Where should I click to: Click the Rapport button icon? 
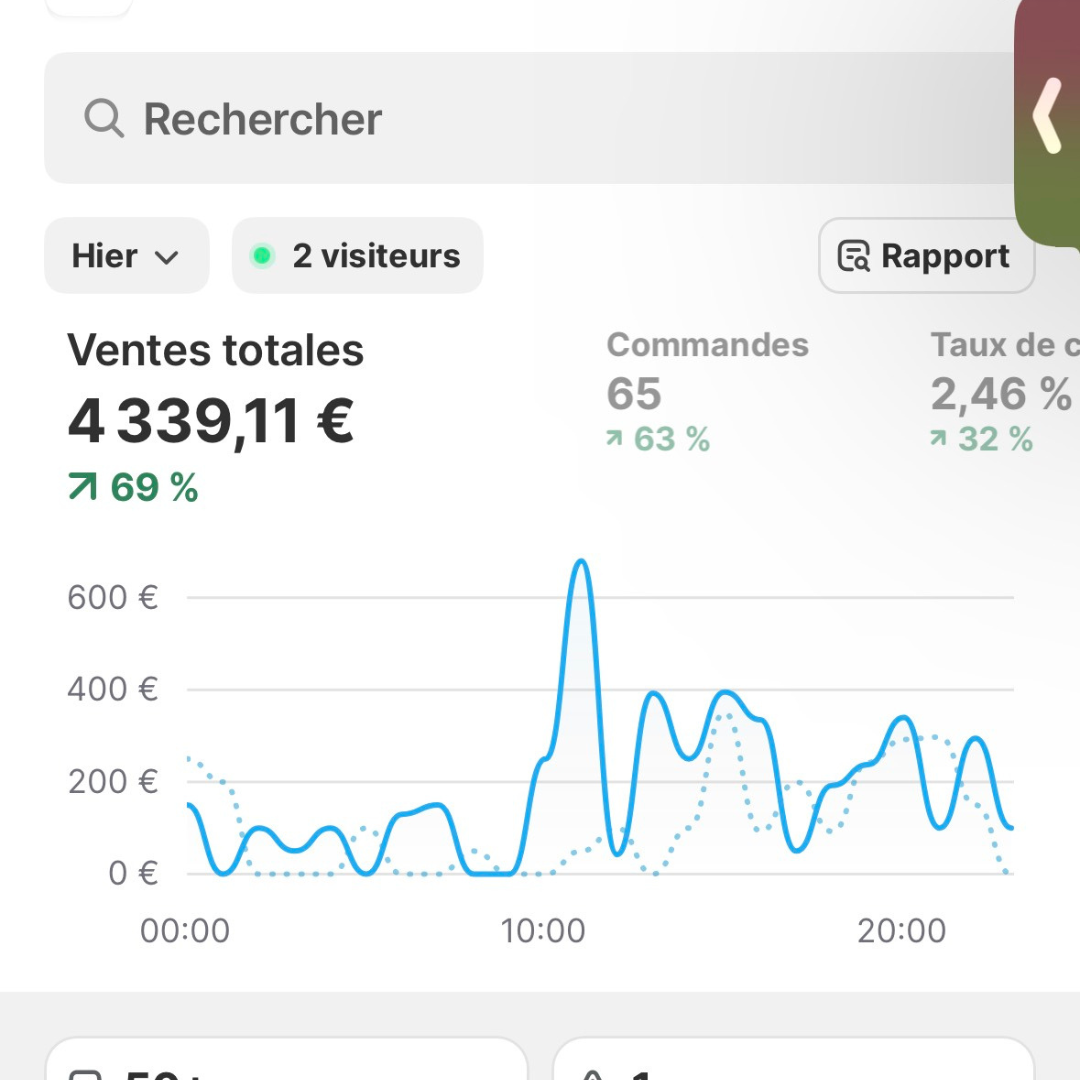point(853,257)
